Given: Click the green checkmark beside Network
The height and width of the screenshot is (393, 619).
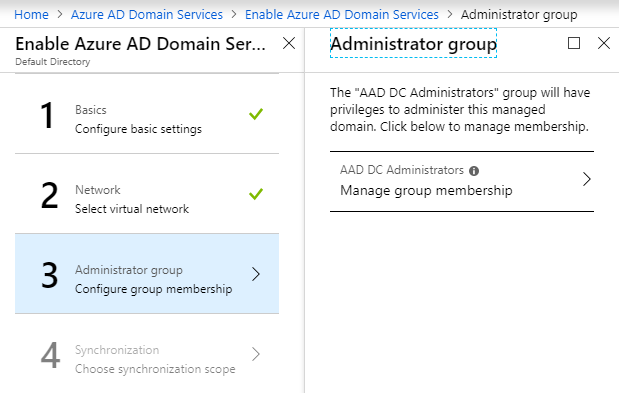Looking at the screenshot, I should (x=256, y=194).
